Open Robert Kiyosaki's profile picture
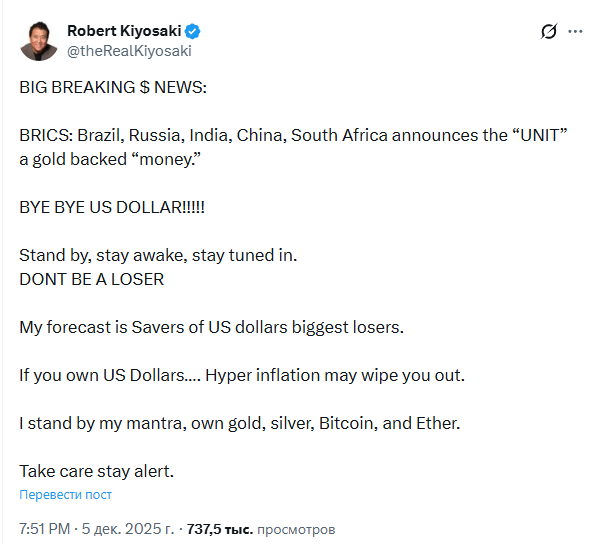The height and width of the screenshot is (544, 601). (39, 40)
